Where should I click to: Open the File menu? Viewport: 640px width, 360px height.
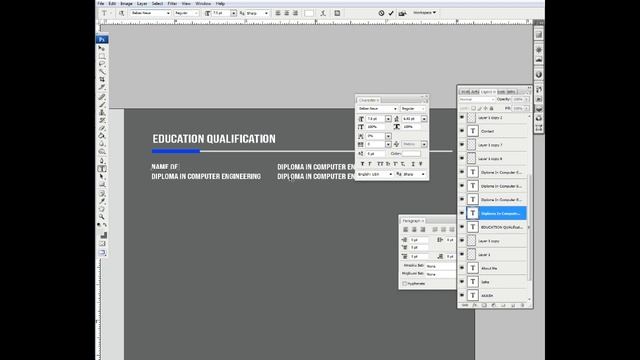(101, 4)
